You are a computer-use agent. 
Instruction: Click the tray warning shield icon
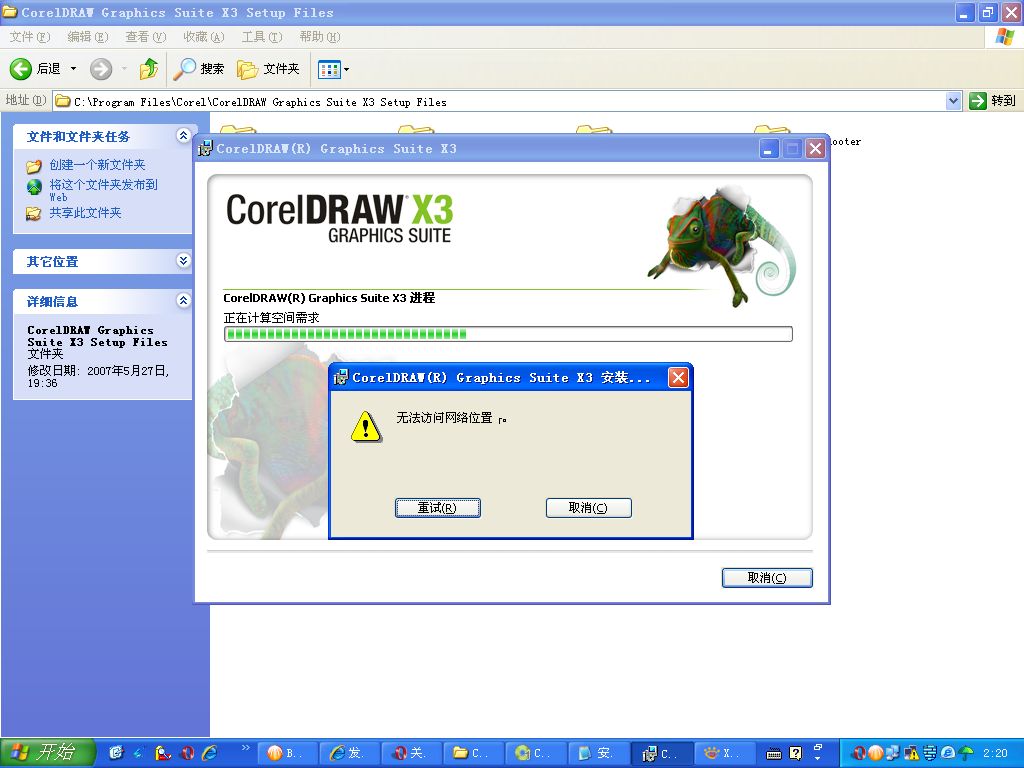pyautogui.click(x=911, y=753)
